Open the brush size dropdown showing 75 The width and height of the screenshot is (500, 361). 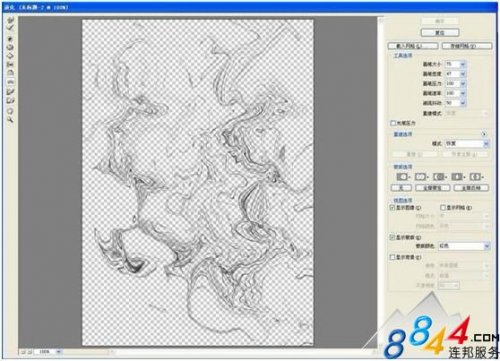point(463,64)
